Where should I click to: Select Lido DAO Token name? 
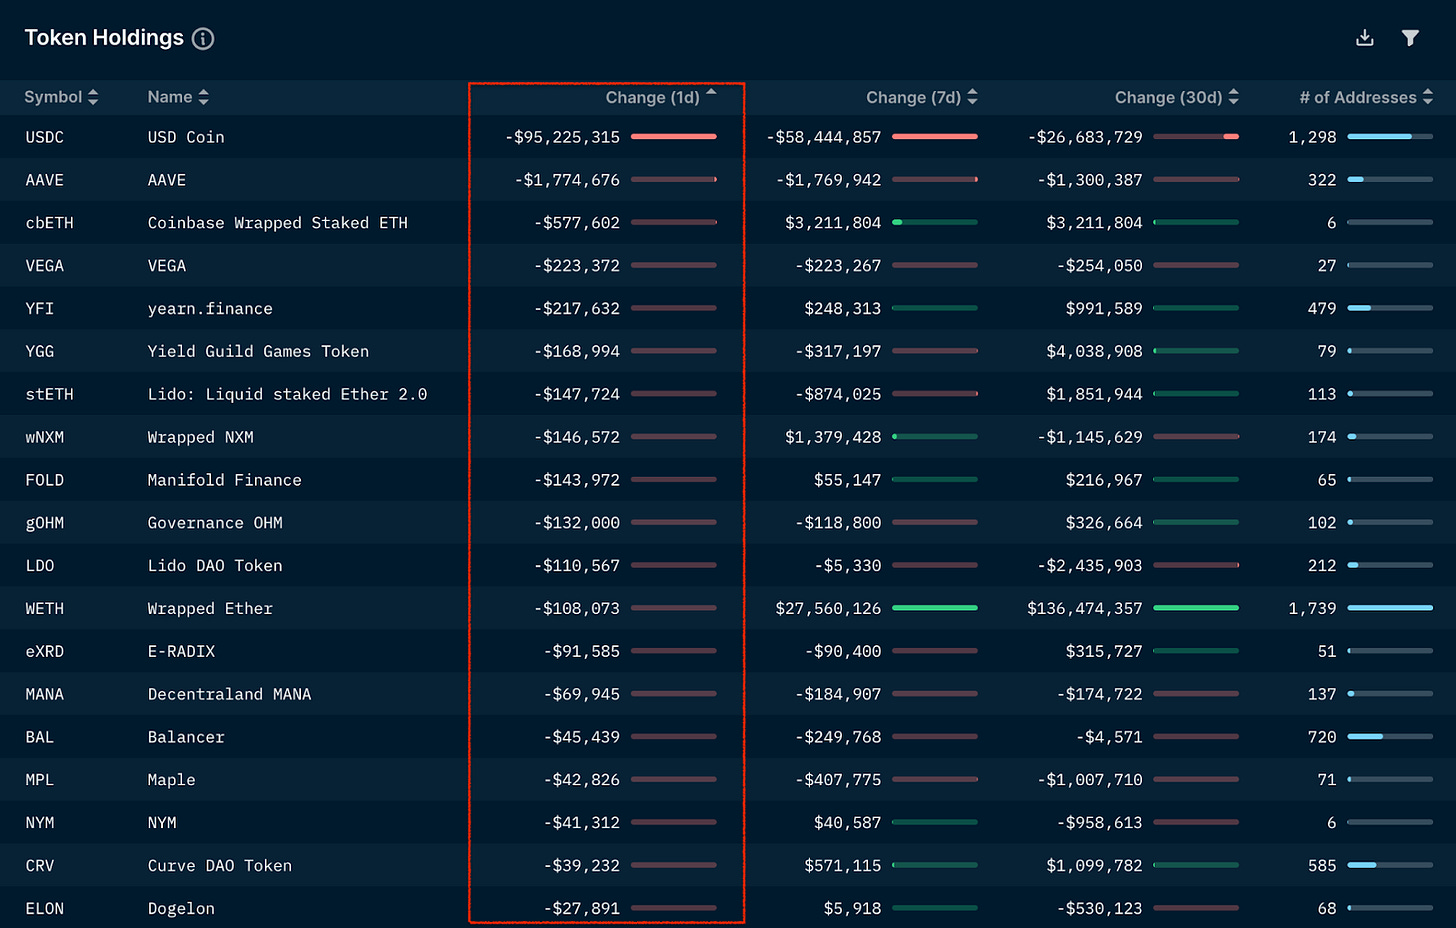tap(215, 566)
